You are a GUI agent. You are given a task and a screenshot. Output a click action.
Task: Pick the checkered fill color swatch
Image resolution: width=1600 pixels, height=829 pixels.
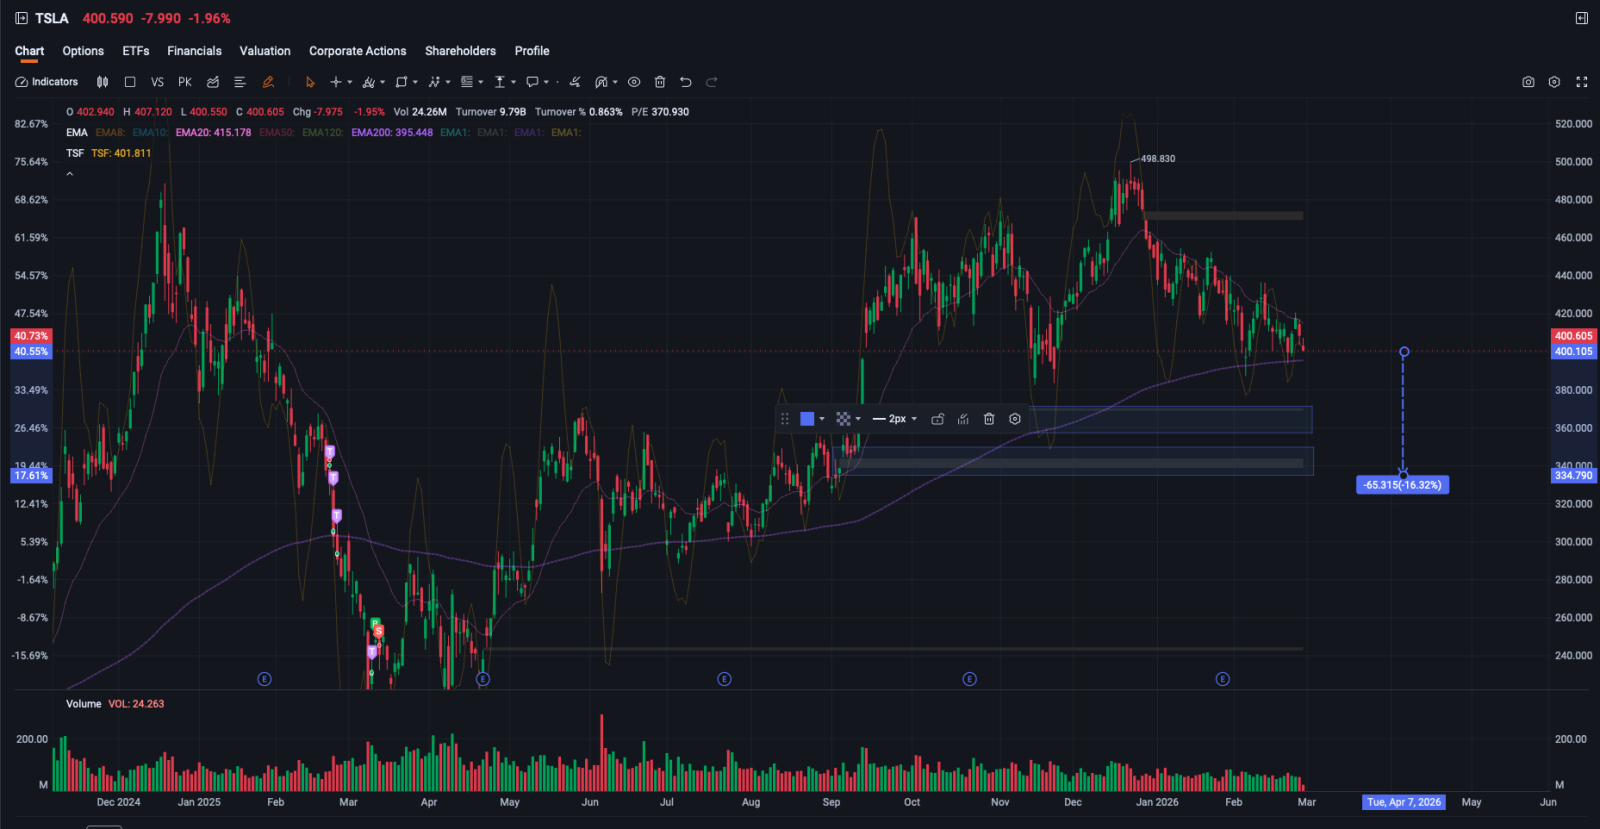843,419
